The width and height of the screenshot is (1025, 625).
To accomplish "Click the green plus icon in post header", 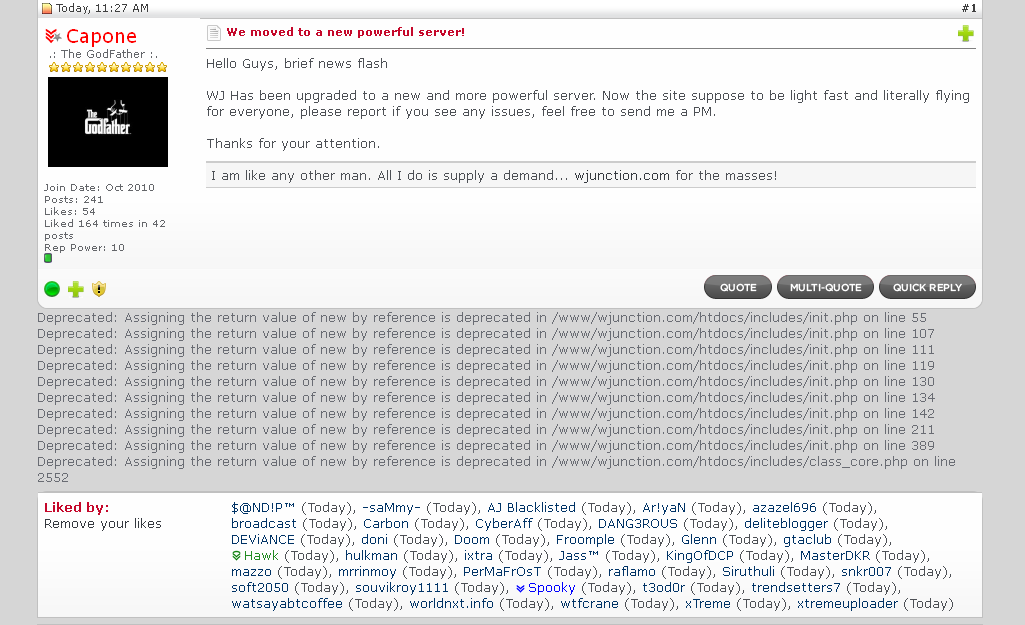I will [966, 33].
